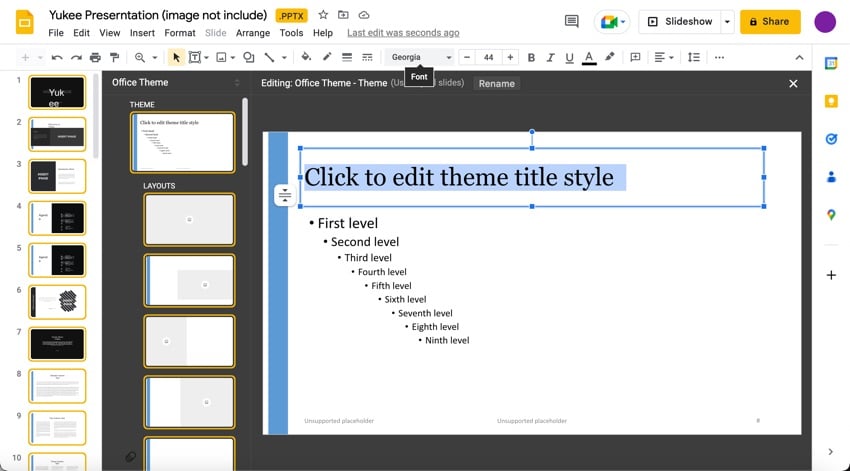This screenshot has height=471, width=850.
Task: Select slide 7 thumbnail in filmstrip
Action: (x=57, y=344)
